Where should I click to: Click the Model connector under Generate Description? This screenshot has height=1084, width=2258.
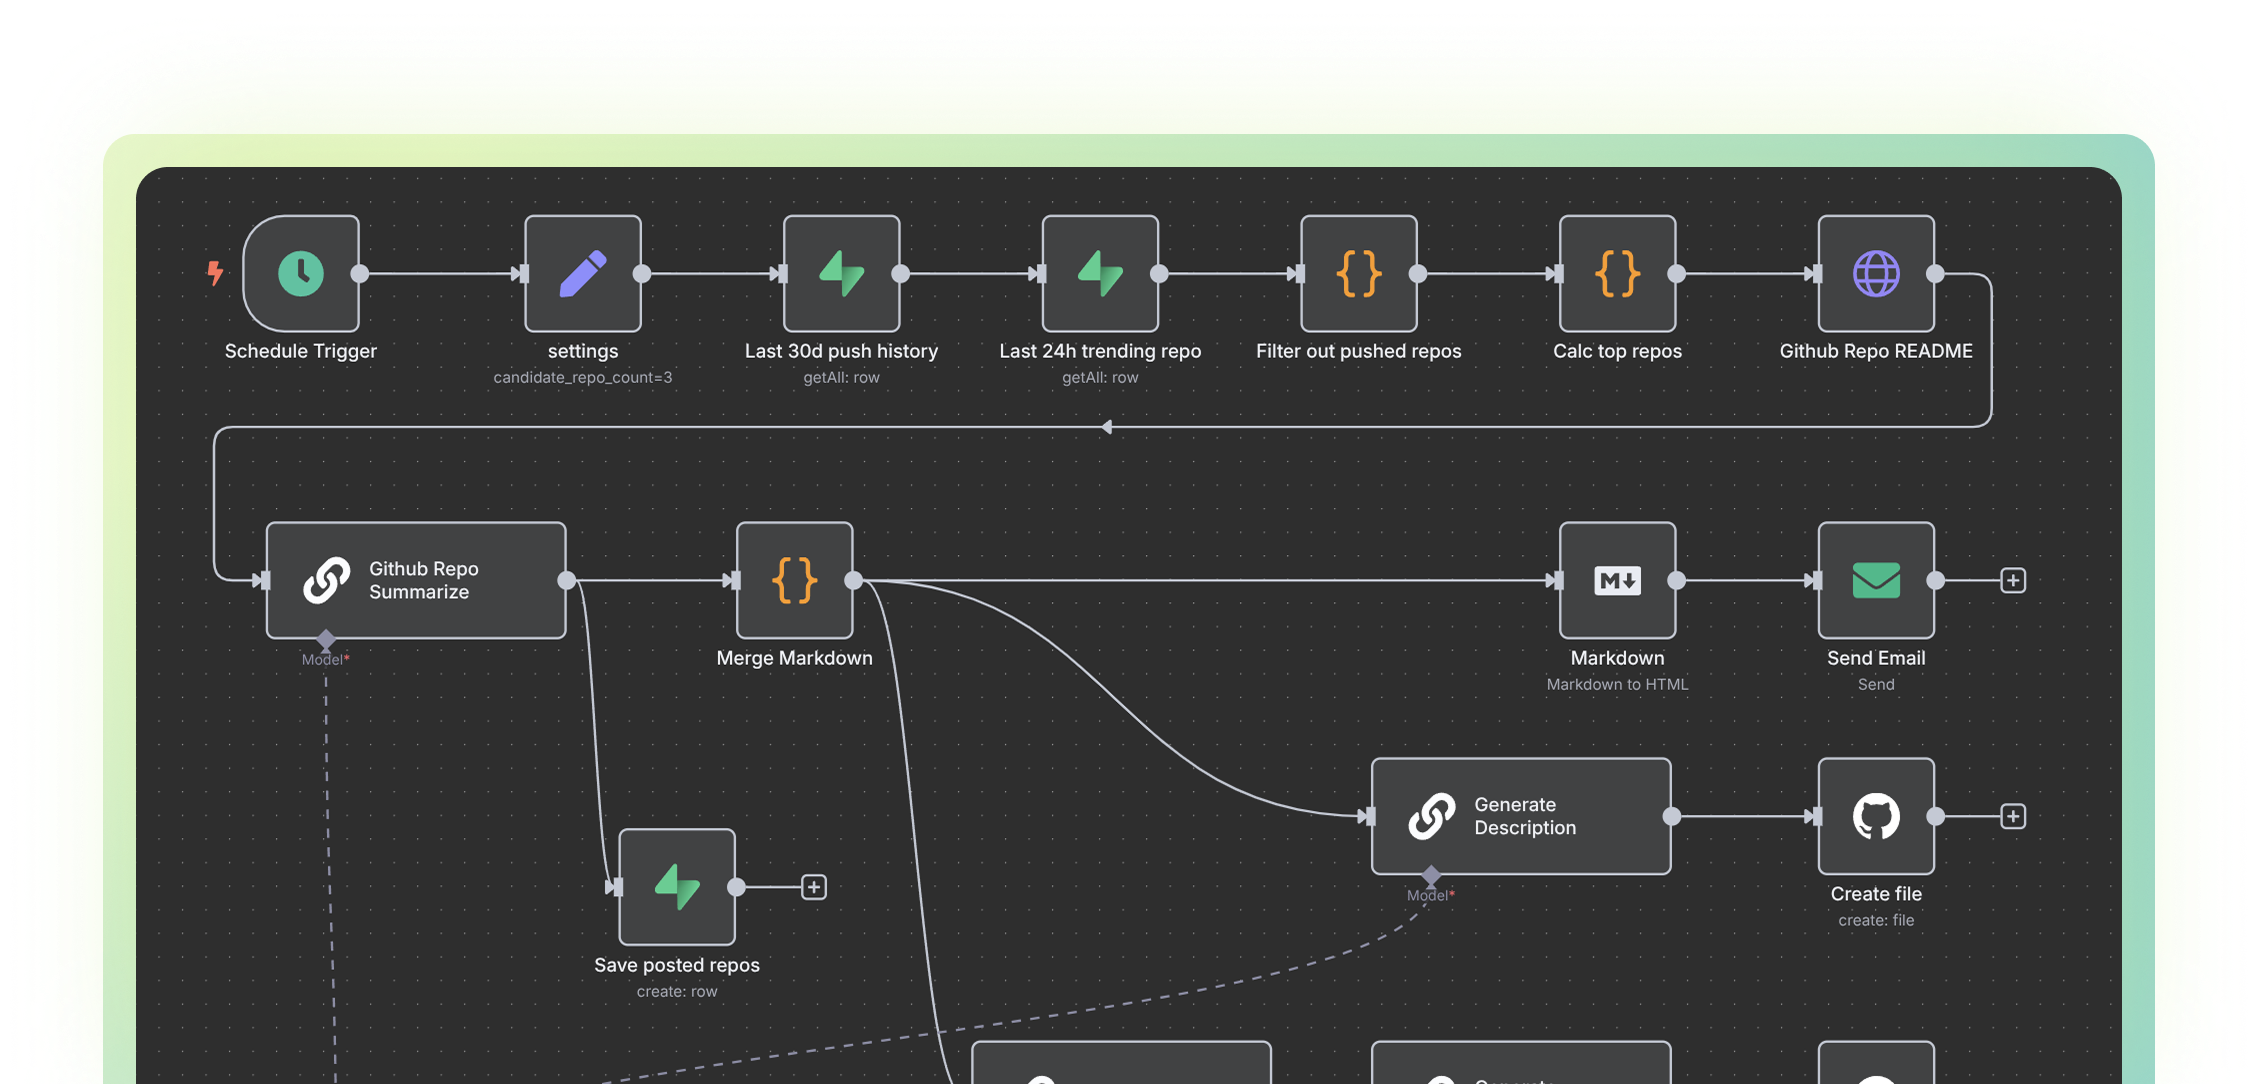(1430, 876)
